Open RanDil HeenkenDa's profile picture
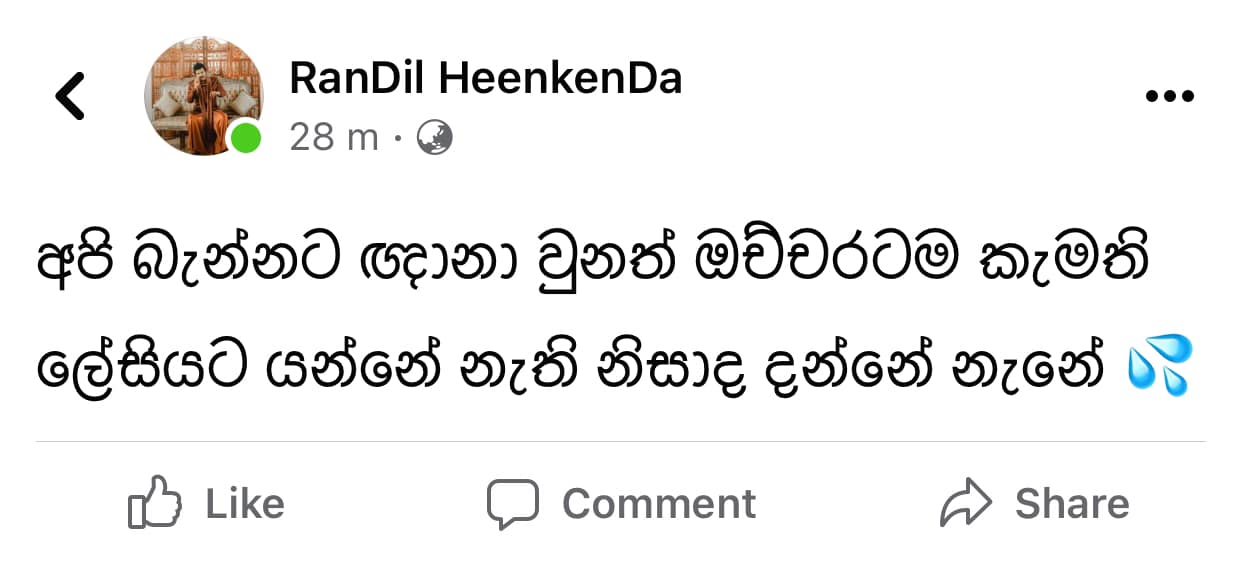The image size is (1242, 561). click(x=203, y=97)
